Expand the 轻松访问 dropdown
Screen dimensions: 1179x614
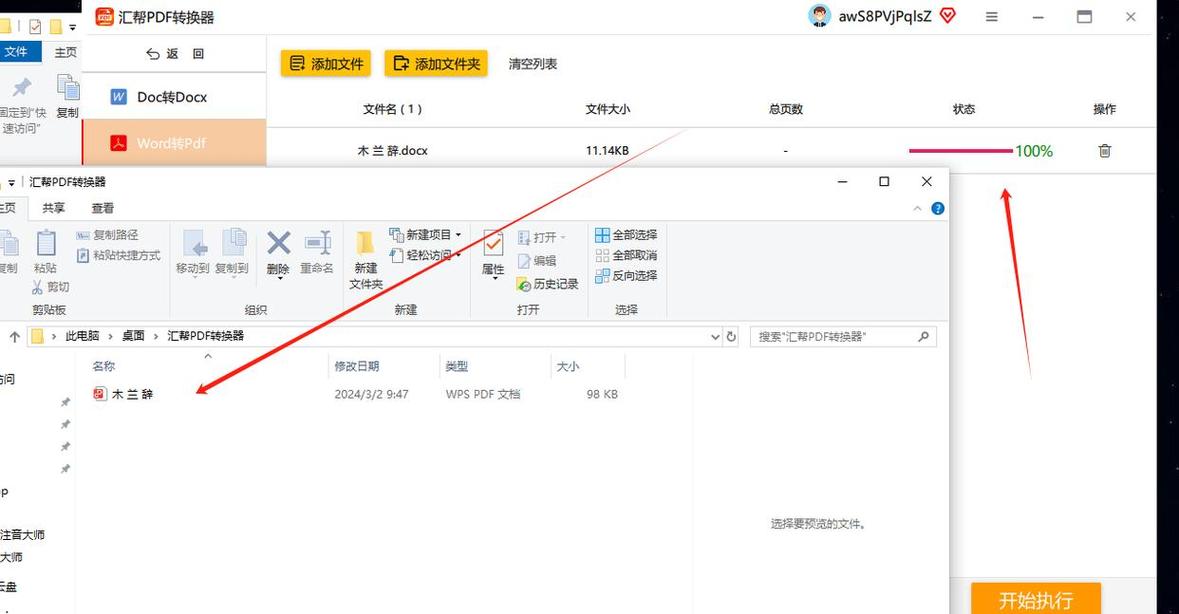pos(458,256)
